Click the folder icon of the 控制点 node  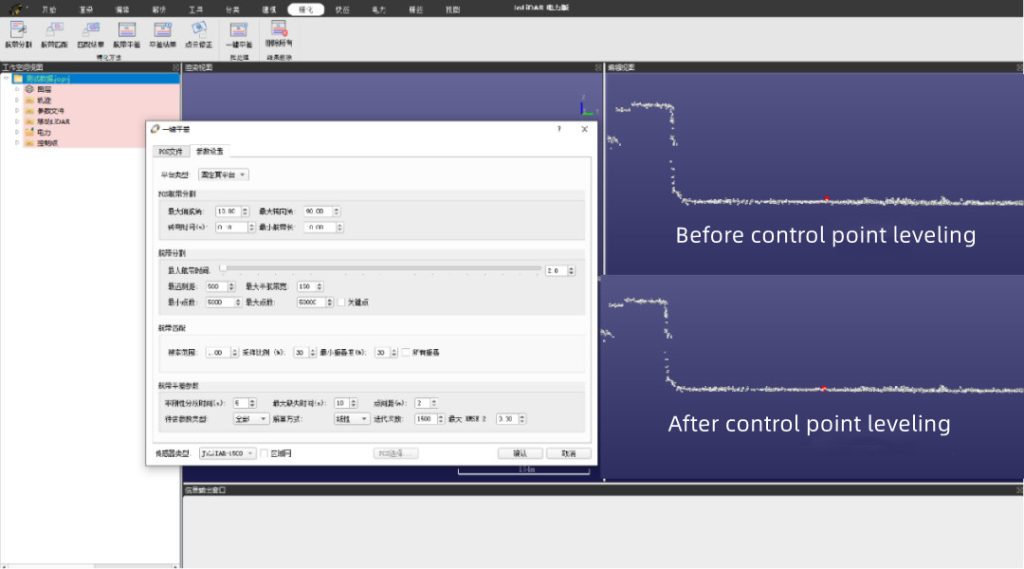29,142
